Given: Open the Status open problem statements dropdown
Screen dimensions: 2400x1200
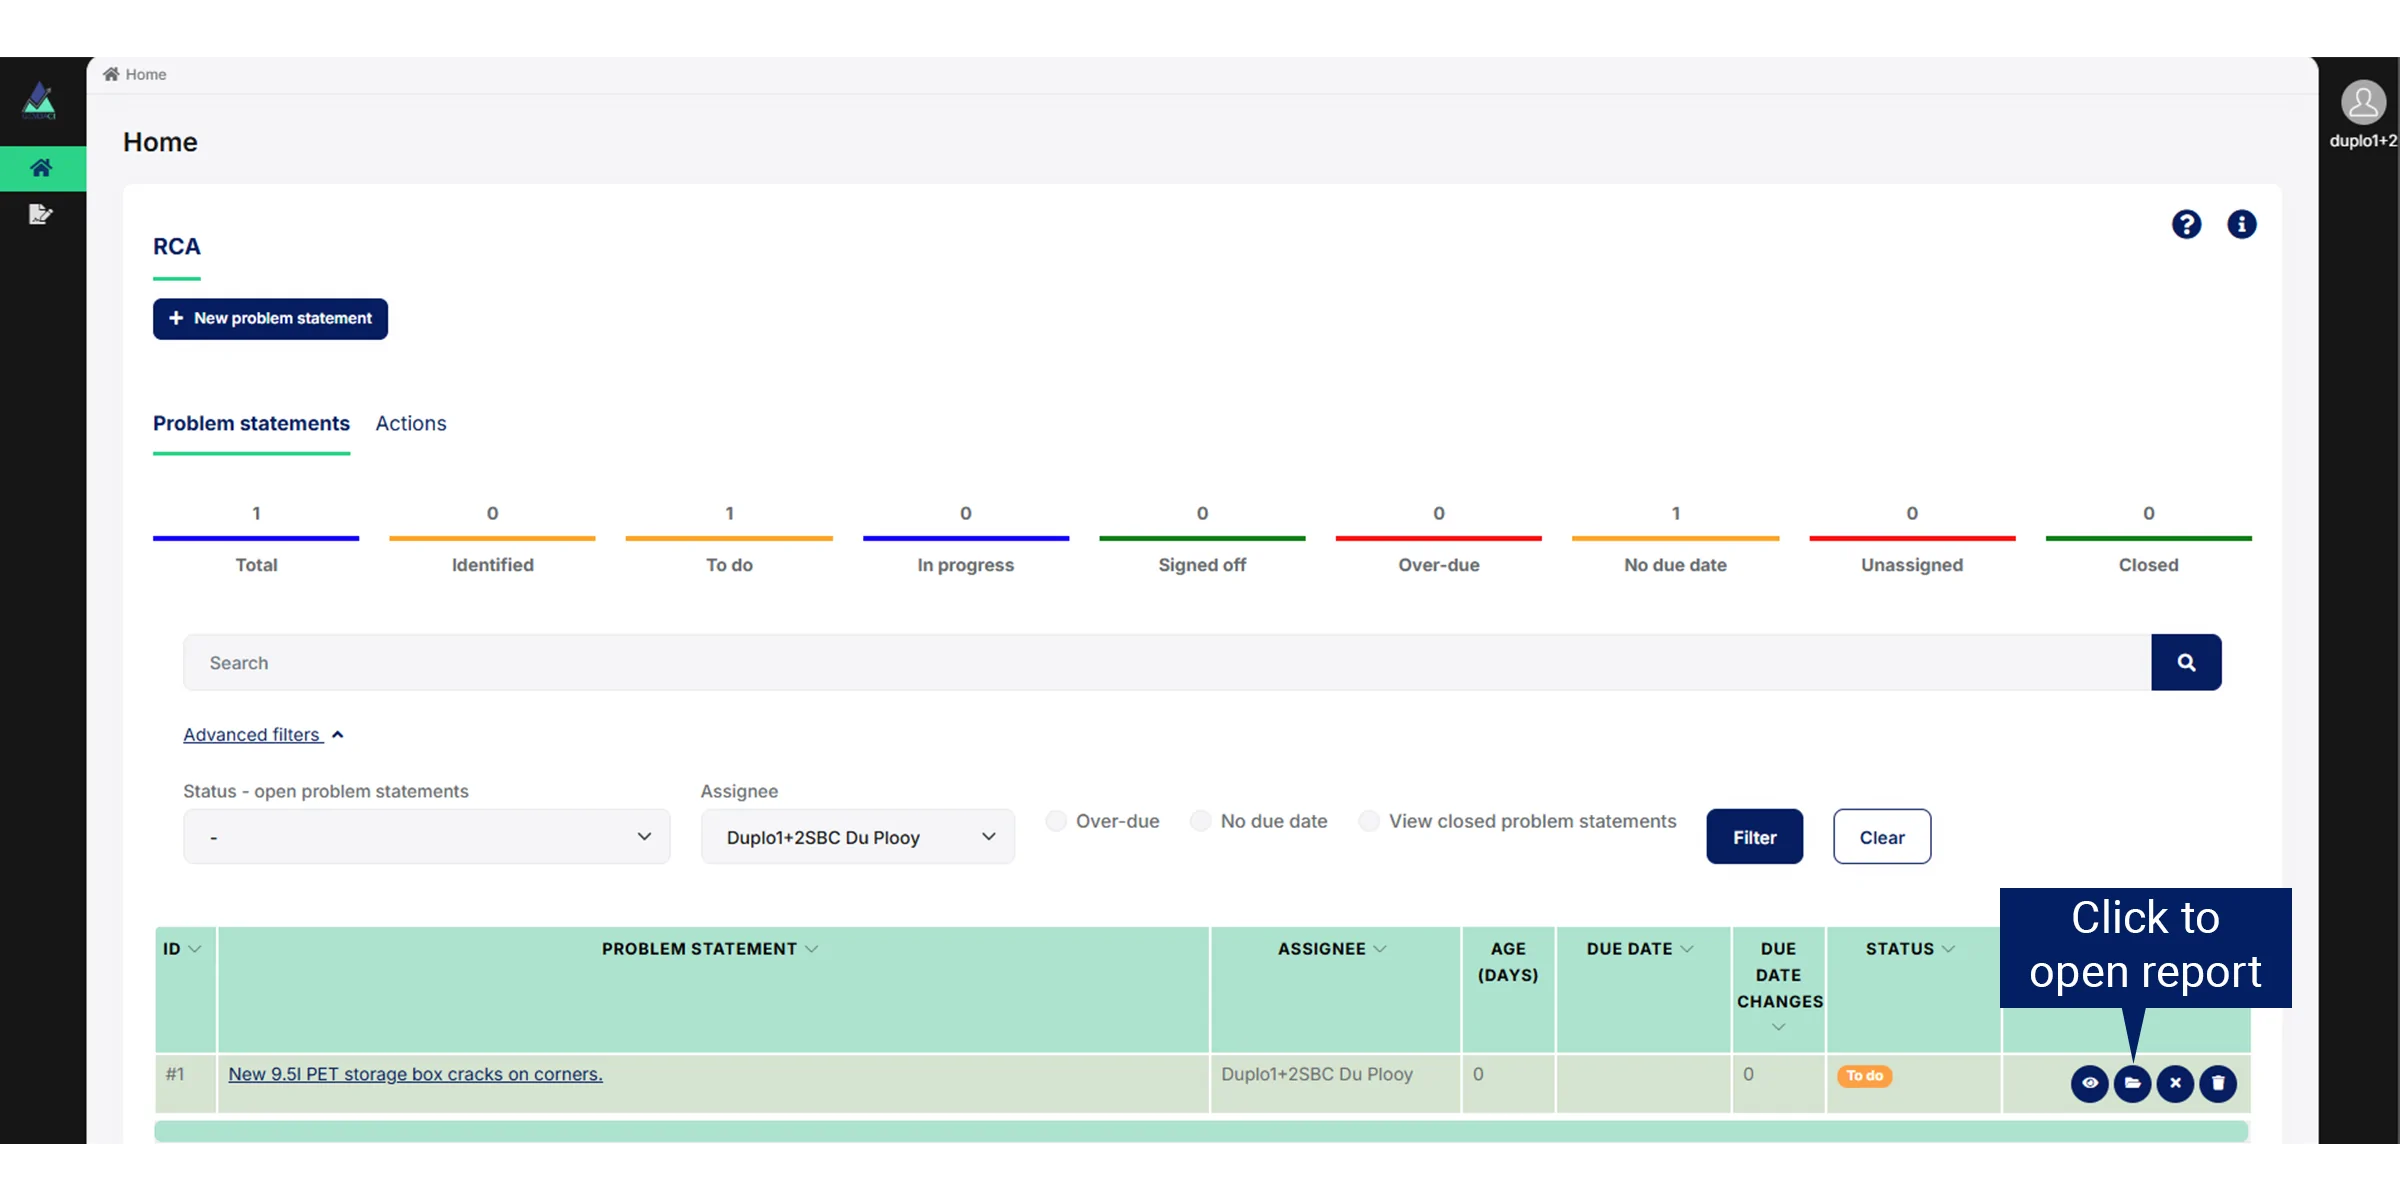Looking at the screenshot, I should pyautogui.click(x=426, y=837).
